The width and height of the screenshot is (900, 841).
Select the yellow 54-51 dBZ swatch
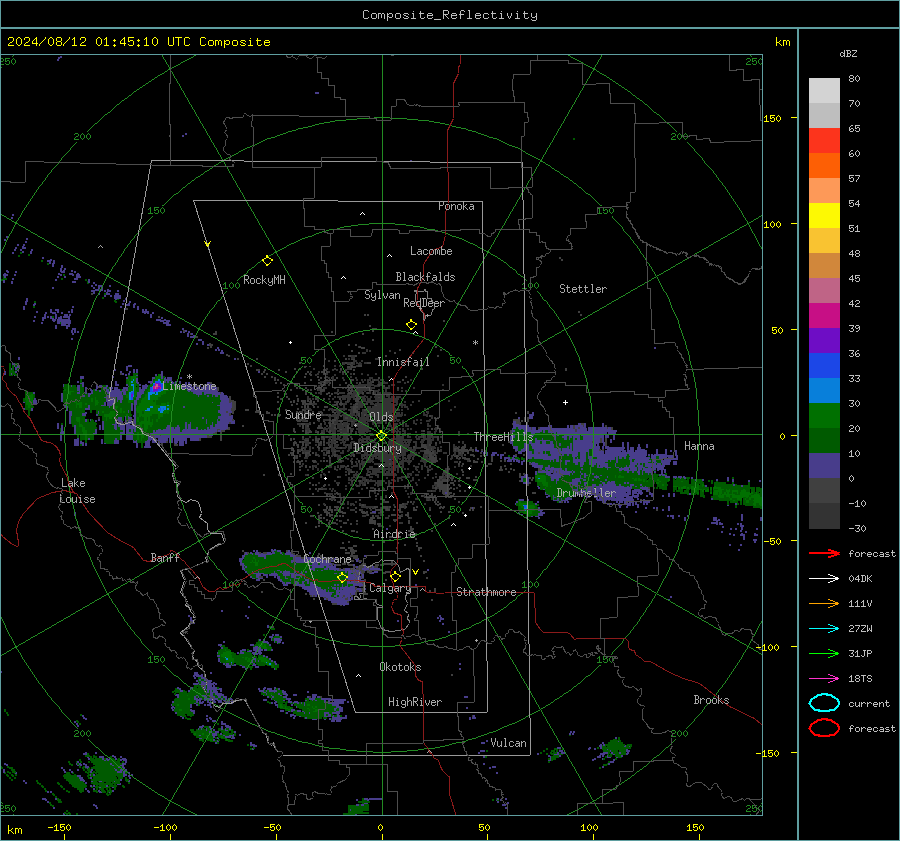click(x=824, y=216)
